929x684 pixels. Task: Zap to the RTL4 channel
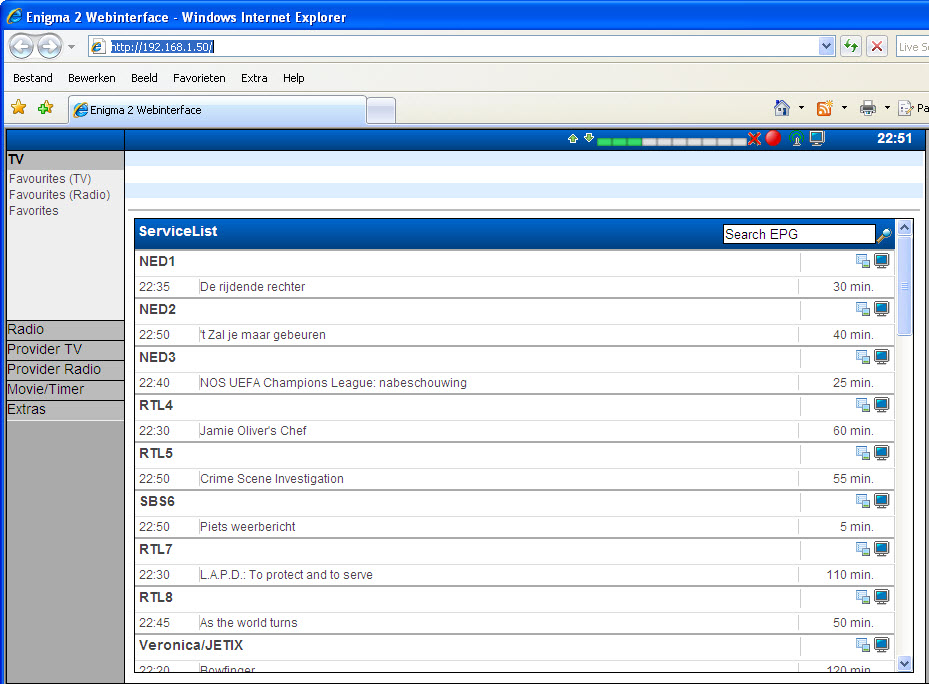[156, 405]
